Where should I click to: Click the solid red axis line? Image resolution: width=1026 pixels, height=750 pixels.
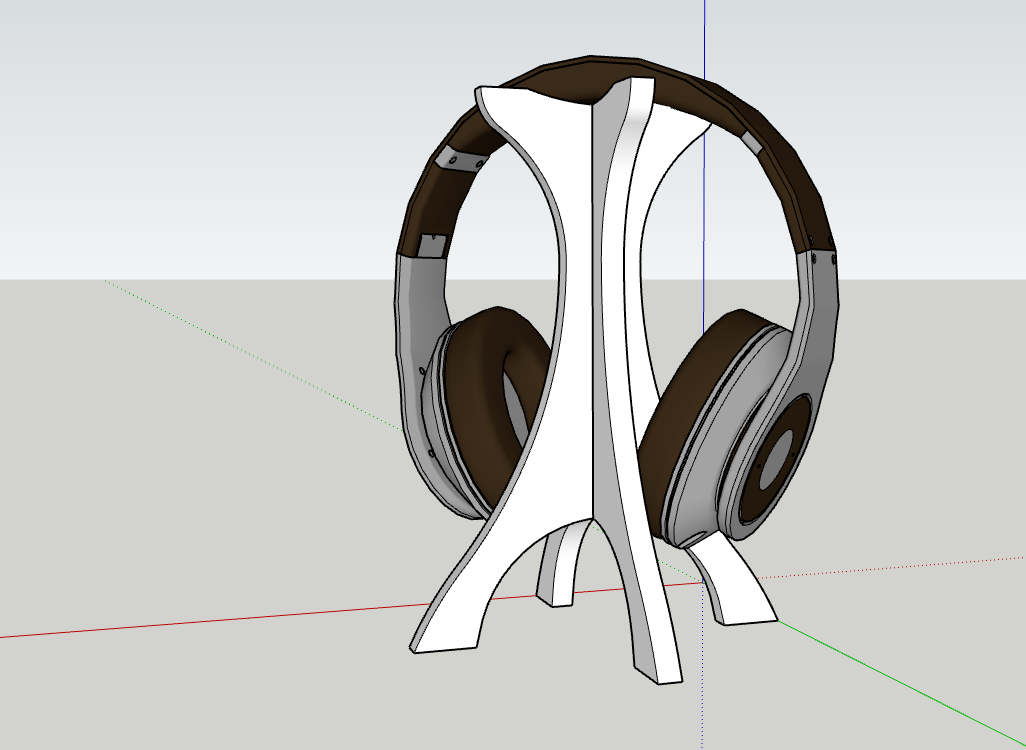point(200,620)
